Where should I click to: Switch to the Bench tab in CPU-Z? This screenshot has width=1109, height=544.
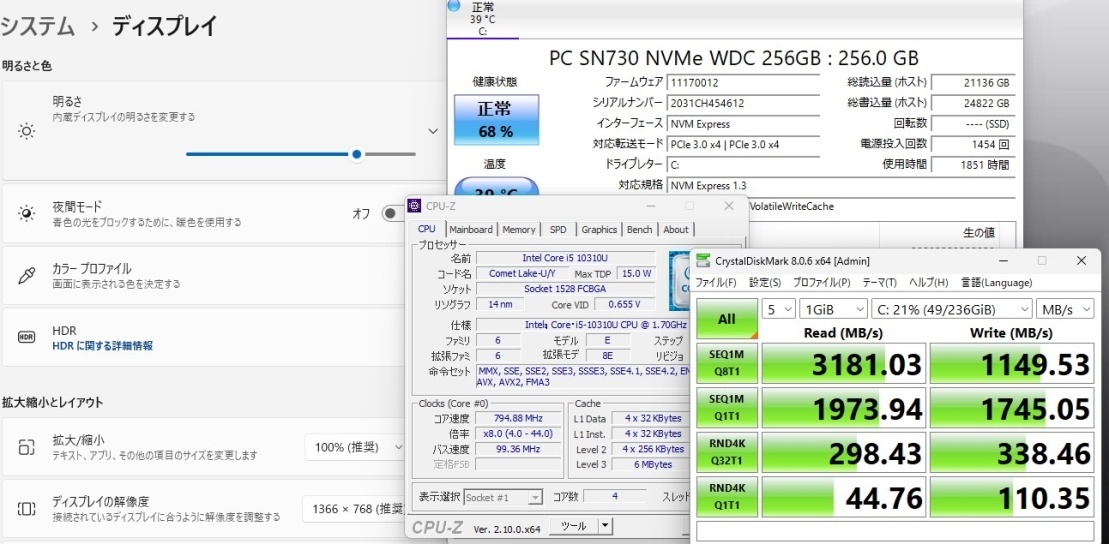click(639, 229)
